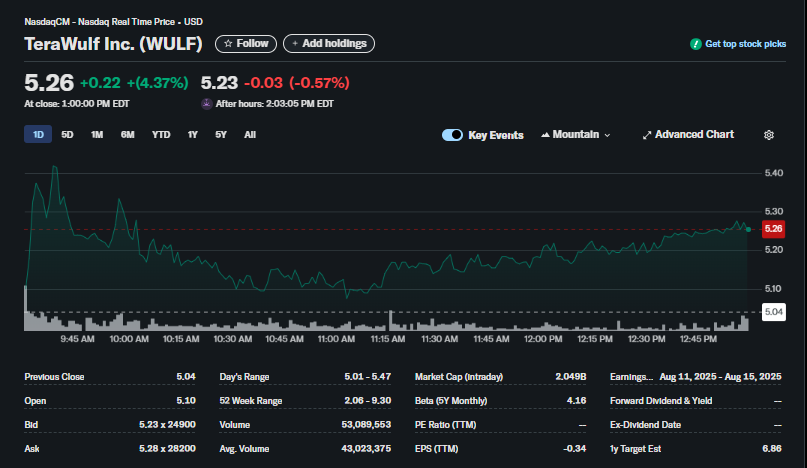This screenshot has height=468, width=807.
Task: Click the Ask value 5.28 x 28200
Action: (x=167, y=449)
